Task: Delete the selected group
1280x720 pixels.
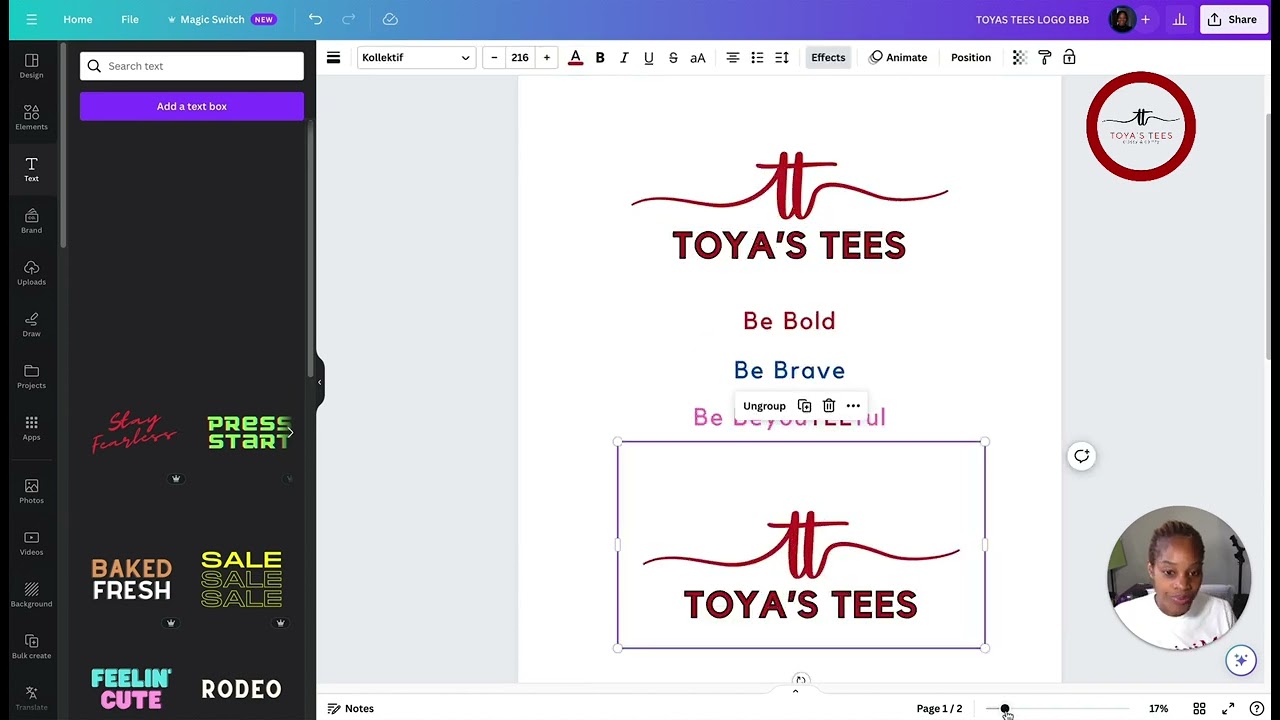Action: point(829,406)
